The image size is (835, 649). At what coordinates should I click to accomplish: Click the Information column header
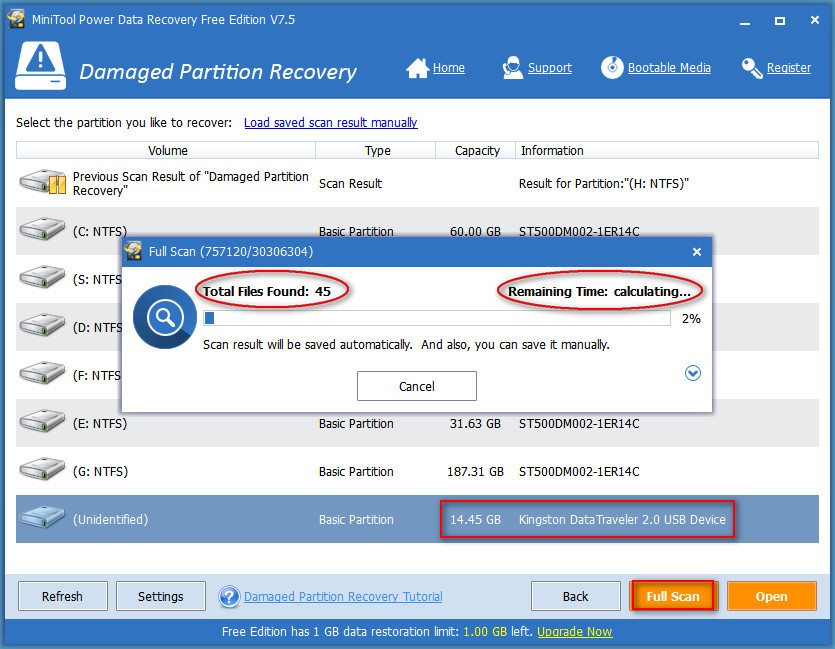coord(667,151)
